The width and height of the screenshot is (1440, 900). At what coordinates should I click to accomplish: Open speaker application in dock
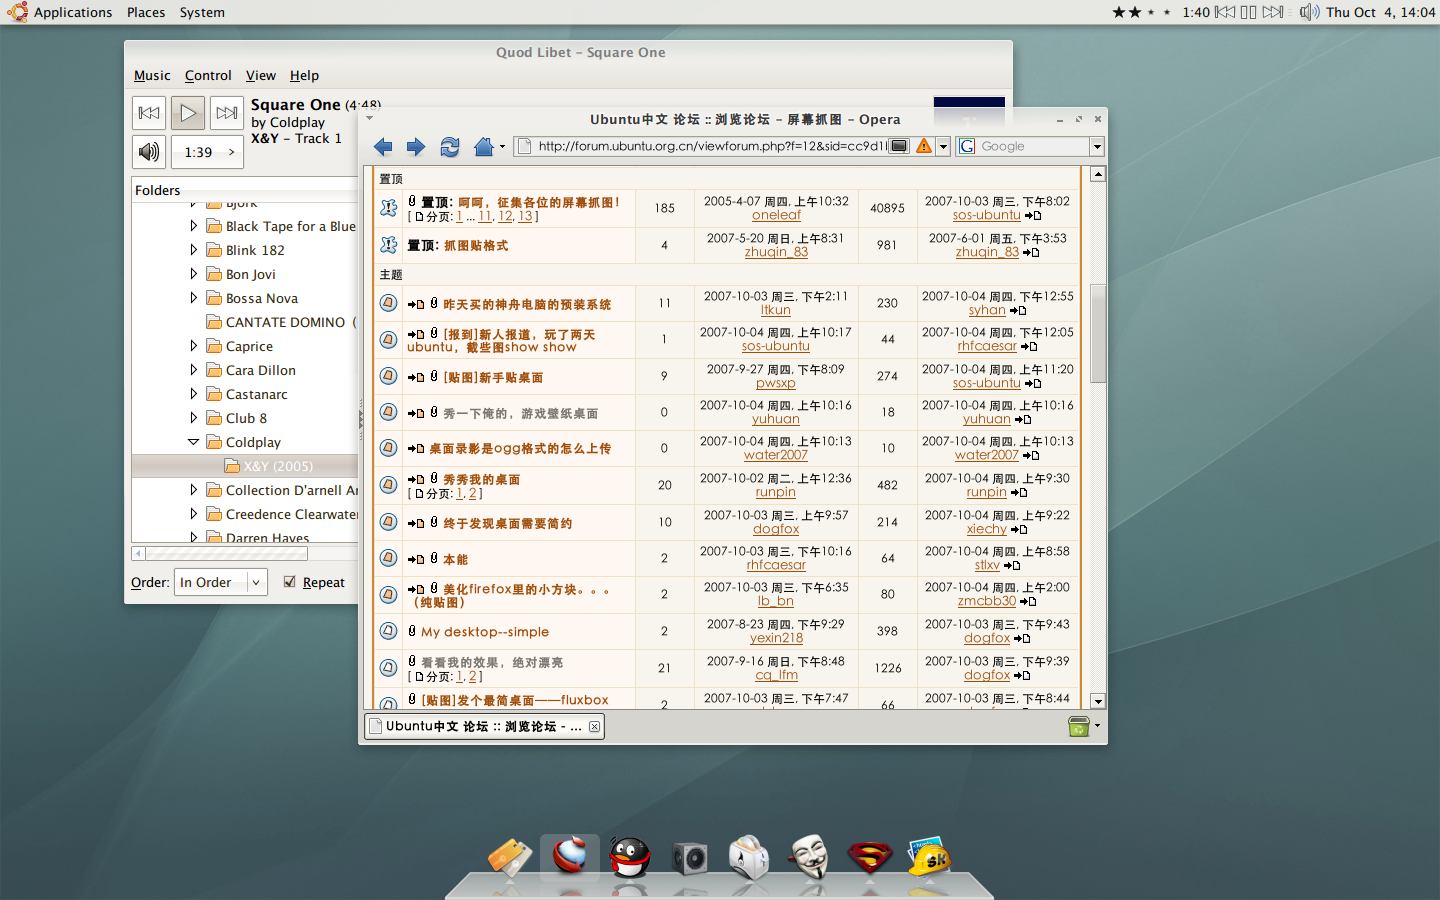[x=690, y=858]
